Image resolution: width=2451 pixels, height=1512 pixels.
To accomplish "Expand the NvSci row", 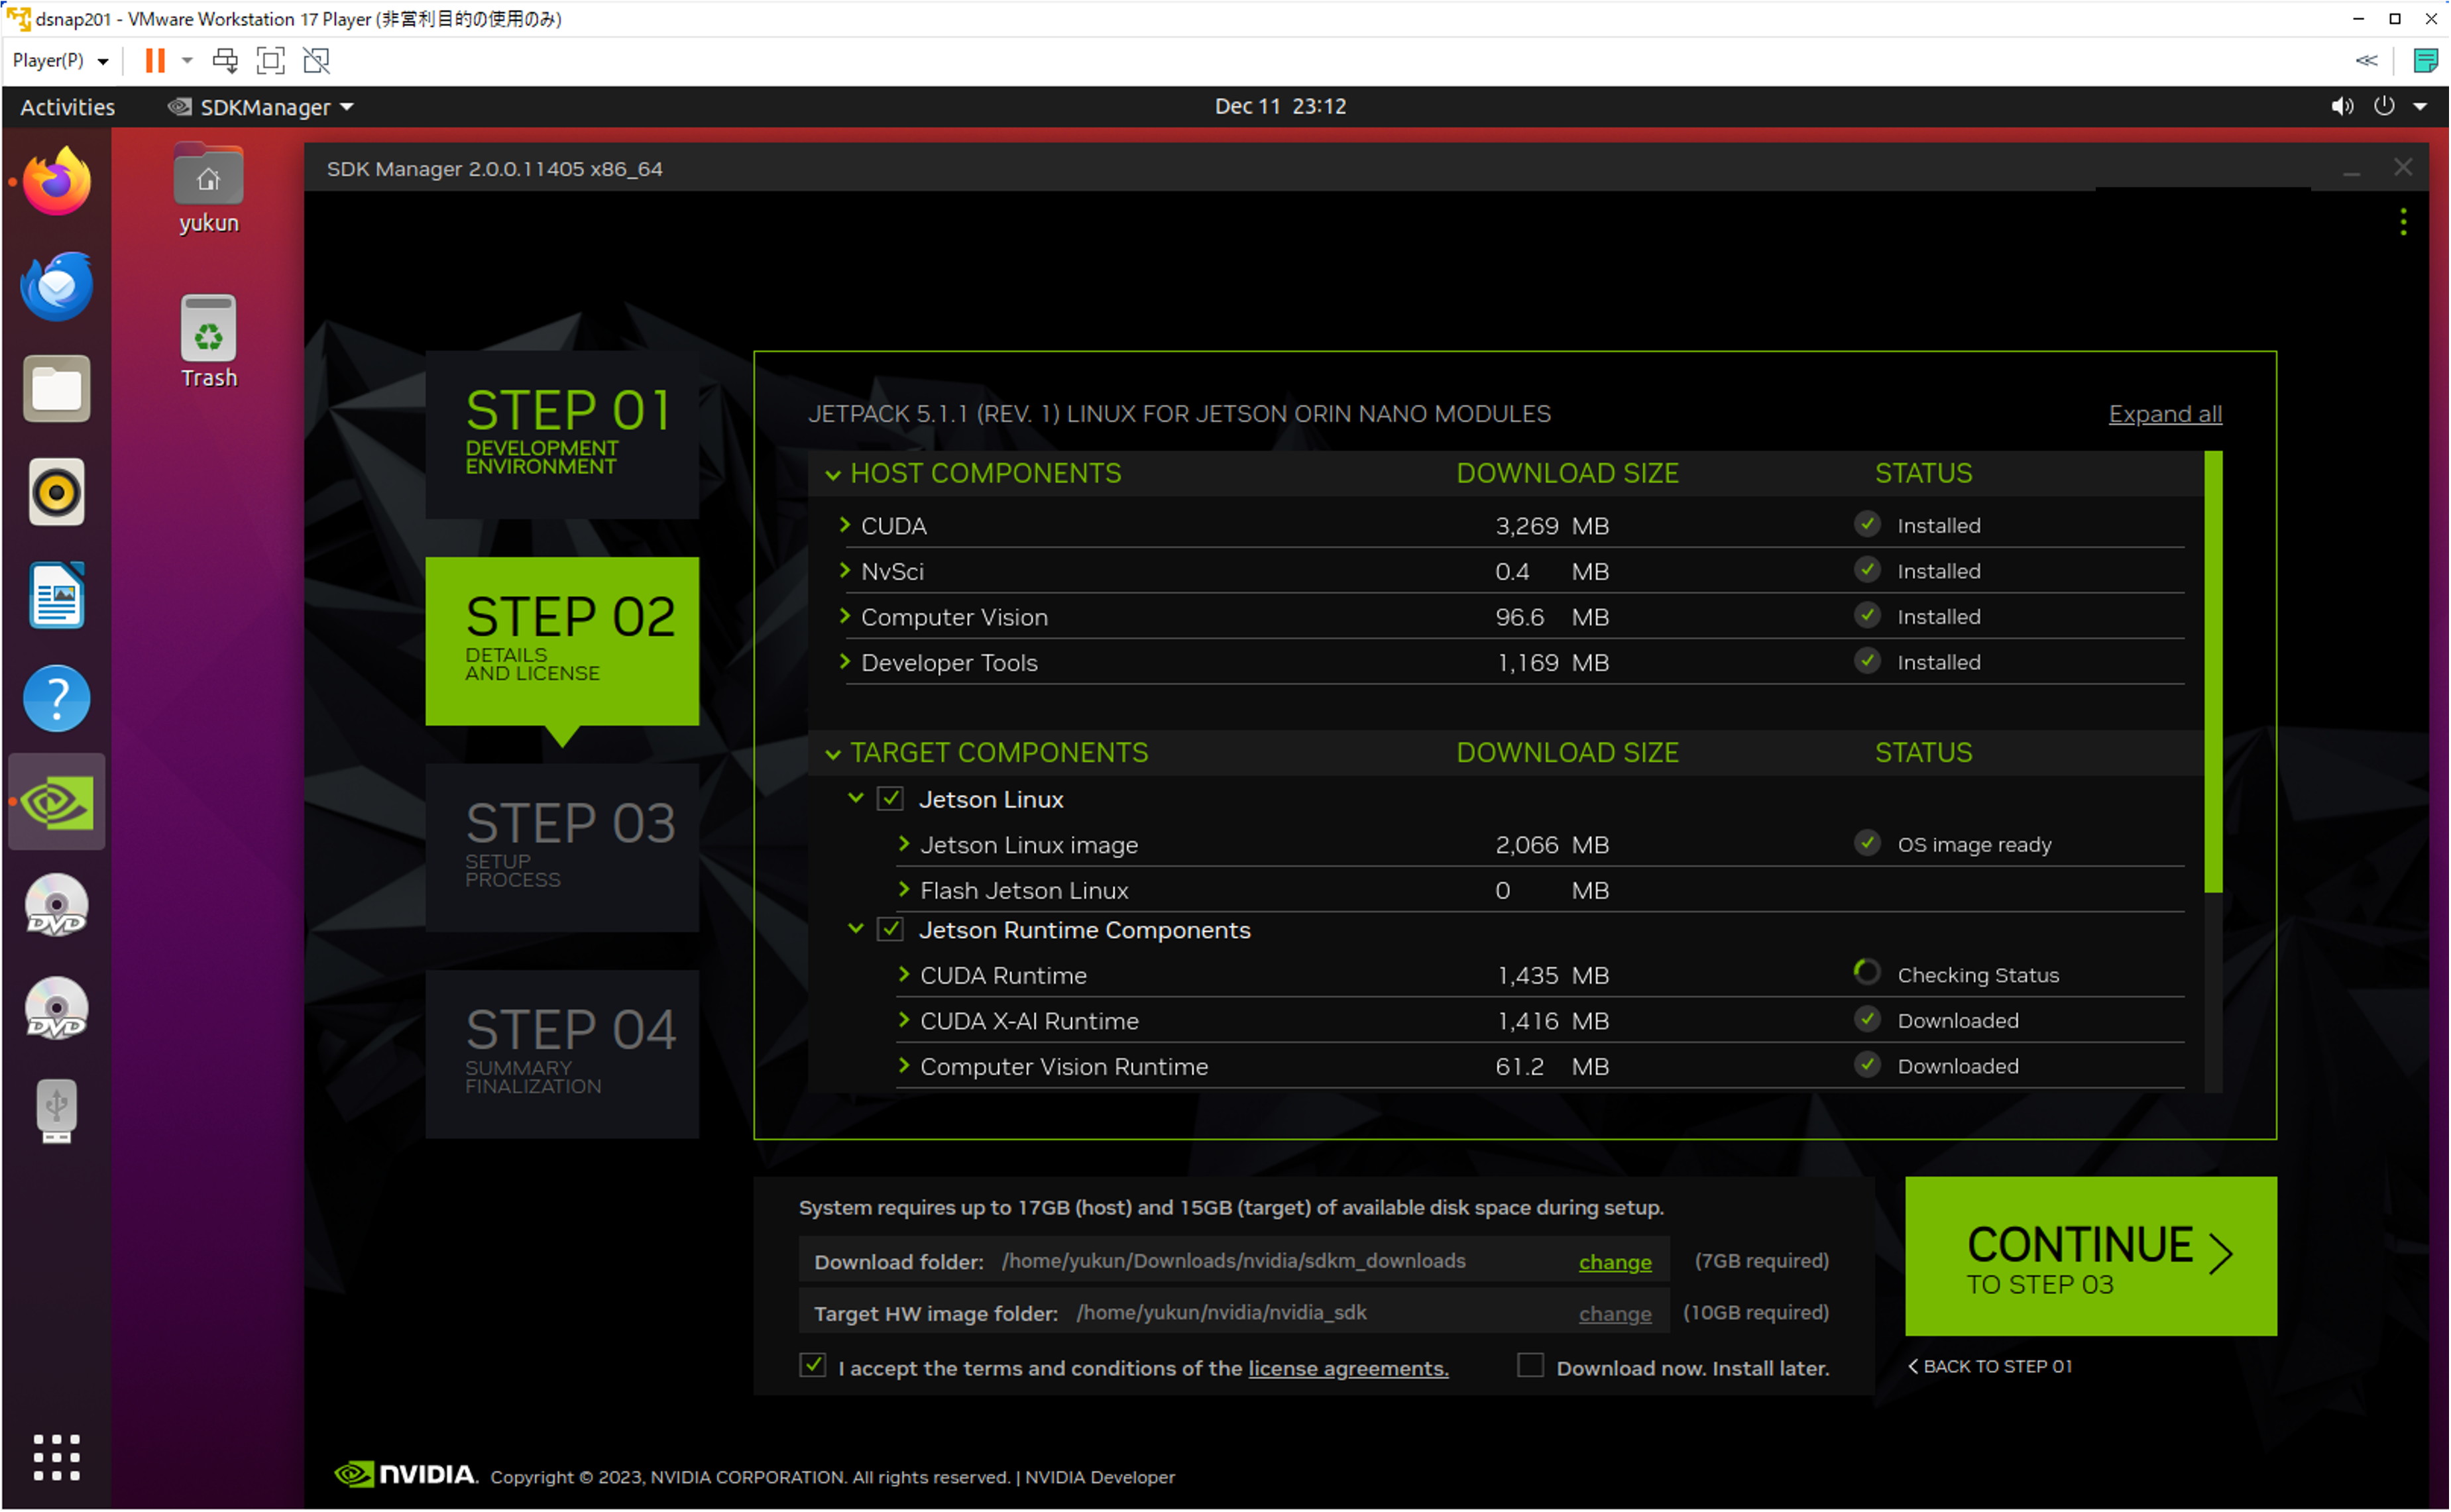I will (845, 571).
